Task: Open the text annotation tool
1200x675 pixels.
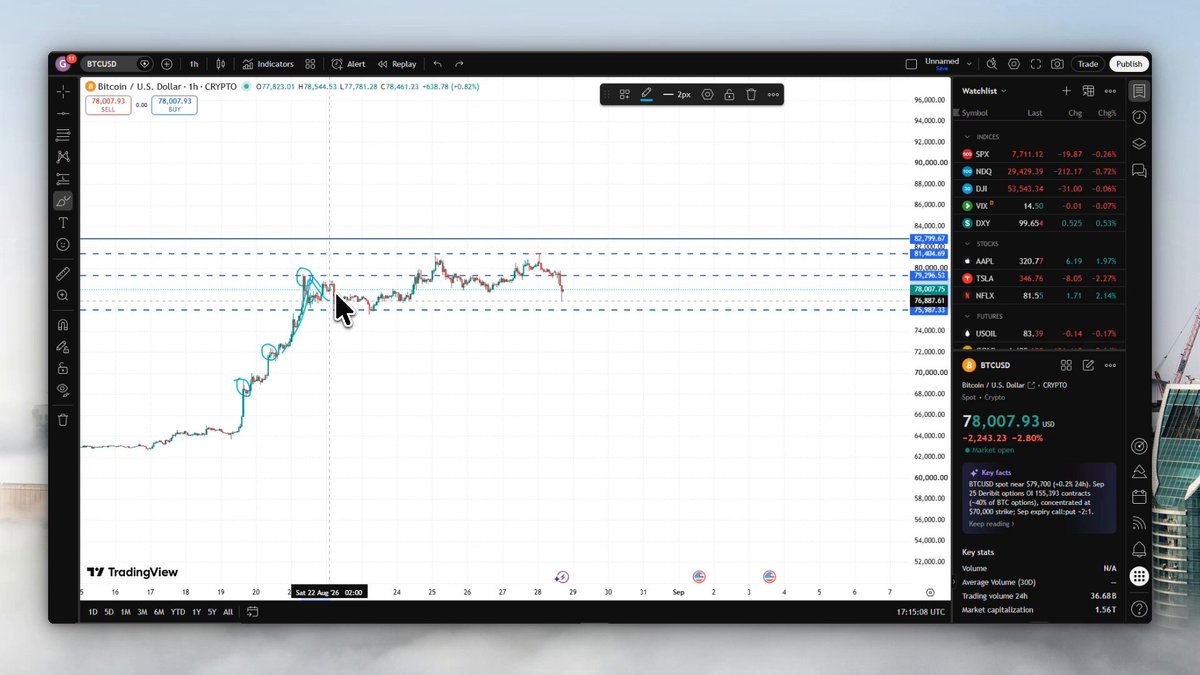Action: point(63,223)
